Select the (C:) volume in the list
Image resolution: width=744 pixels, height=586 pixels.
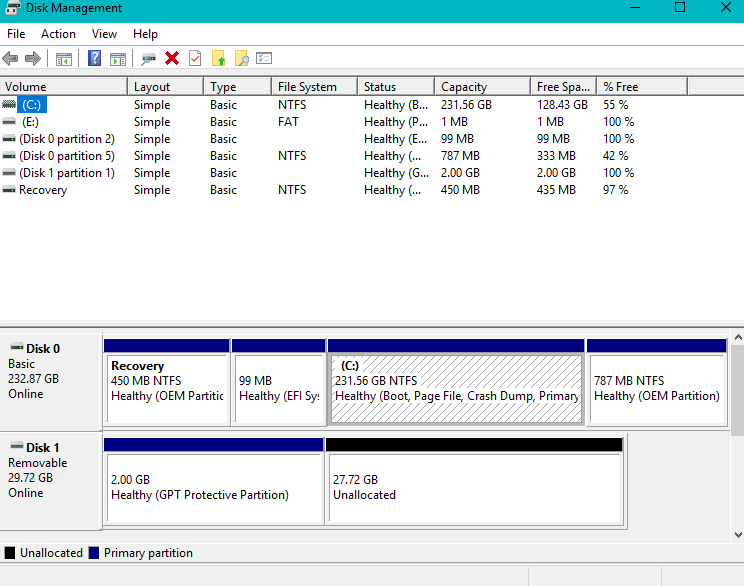click(x=32, y=104)
